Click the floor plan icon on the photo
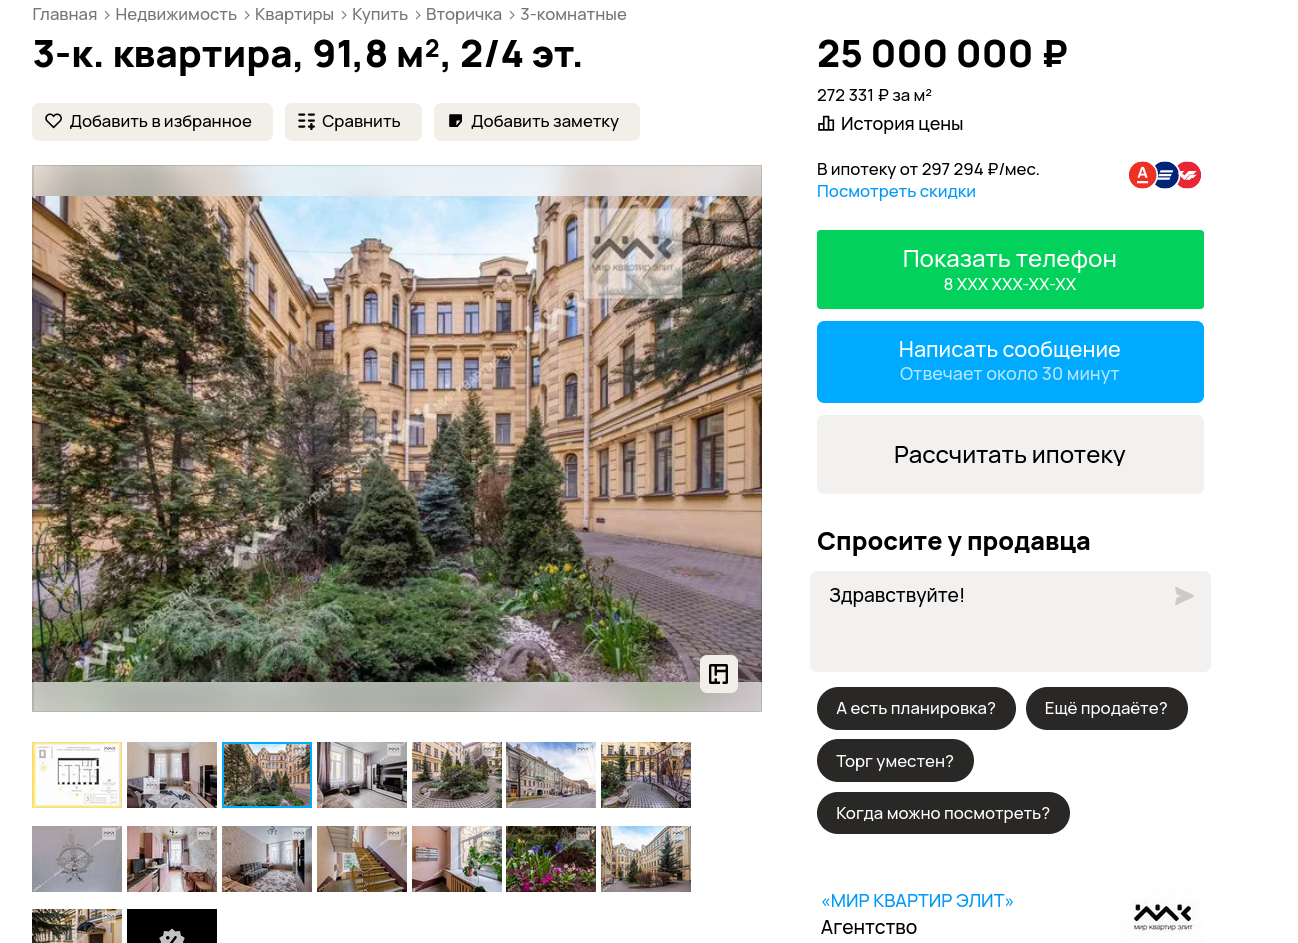 point(719,674)
